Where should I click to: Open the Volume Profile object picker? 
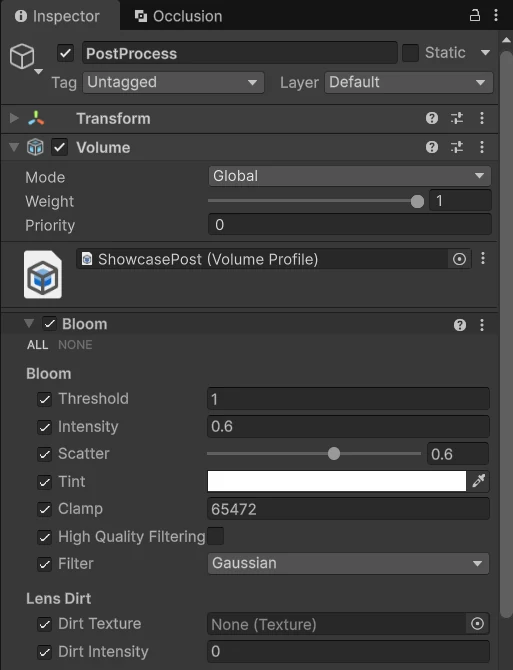point(459,259)
